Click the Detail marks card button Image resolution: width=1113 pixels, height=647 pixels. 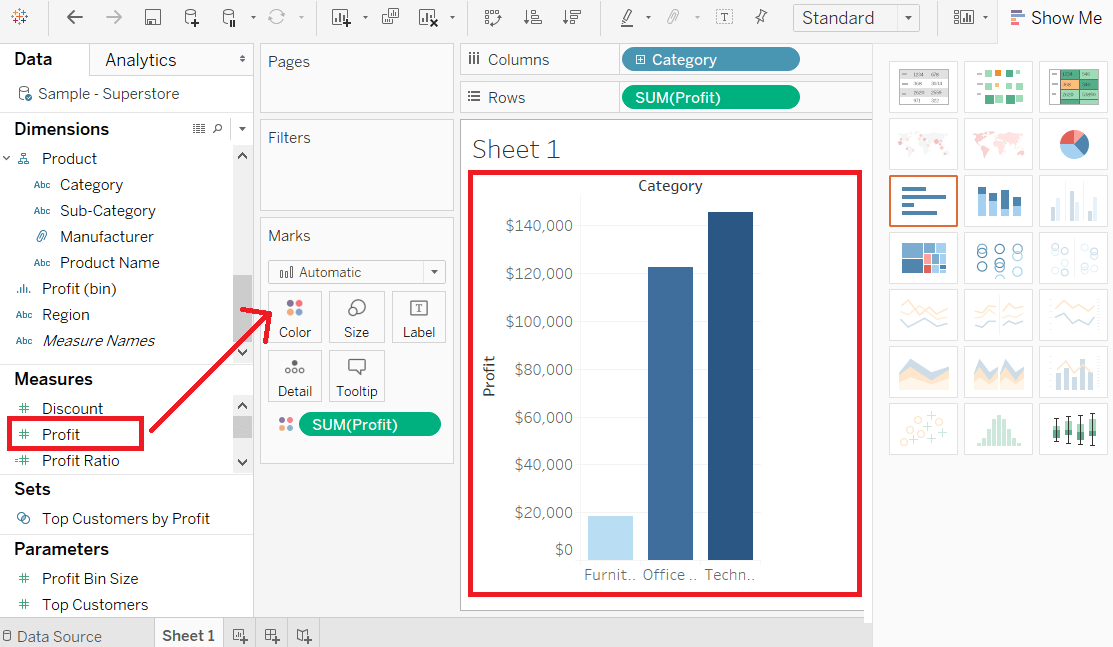click(x=295, y=376)
